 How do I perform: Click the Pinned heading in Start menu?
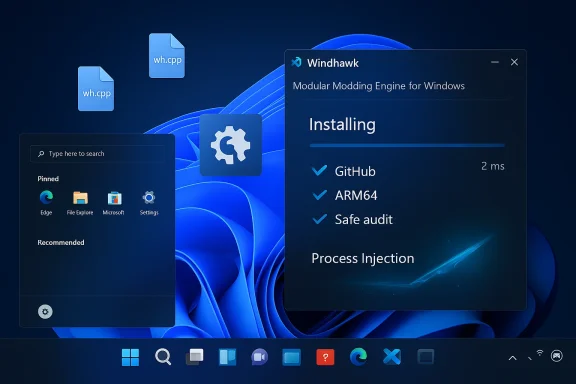48,179
